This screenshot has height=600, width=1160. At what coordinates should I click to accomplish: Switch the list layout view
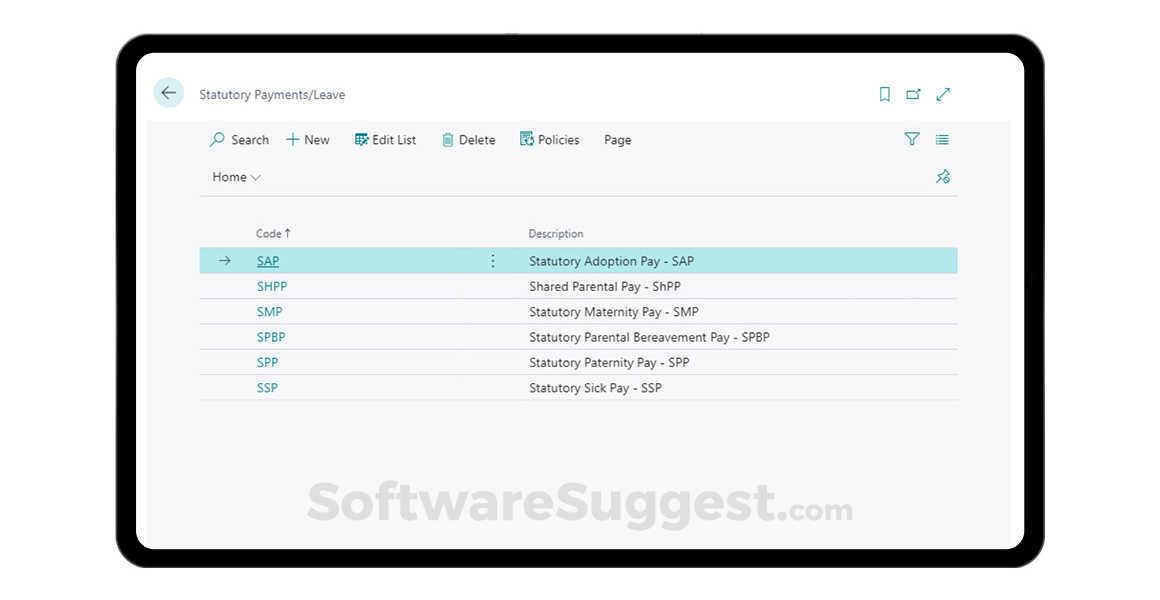tap(941, 139)
